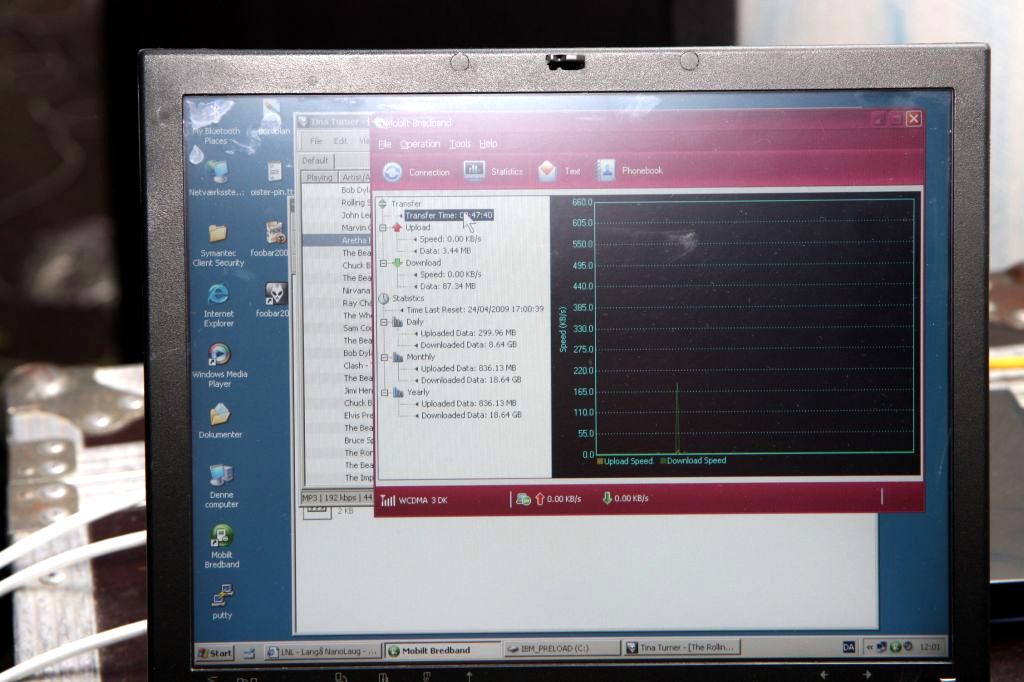
Task: Click the Download Speed legend swatch
Action: click(x=663, y=461)
